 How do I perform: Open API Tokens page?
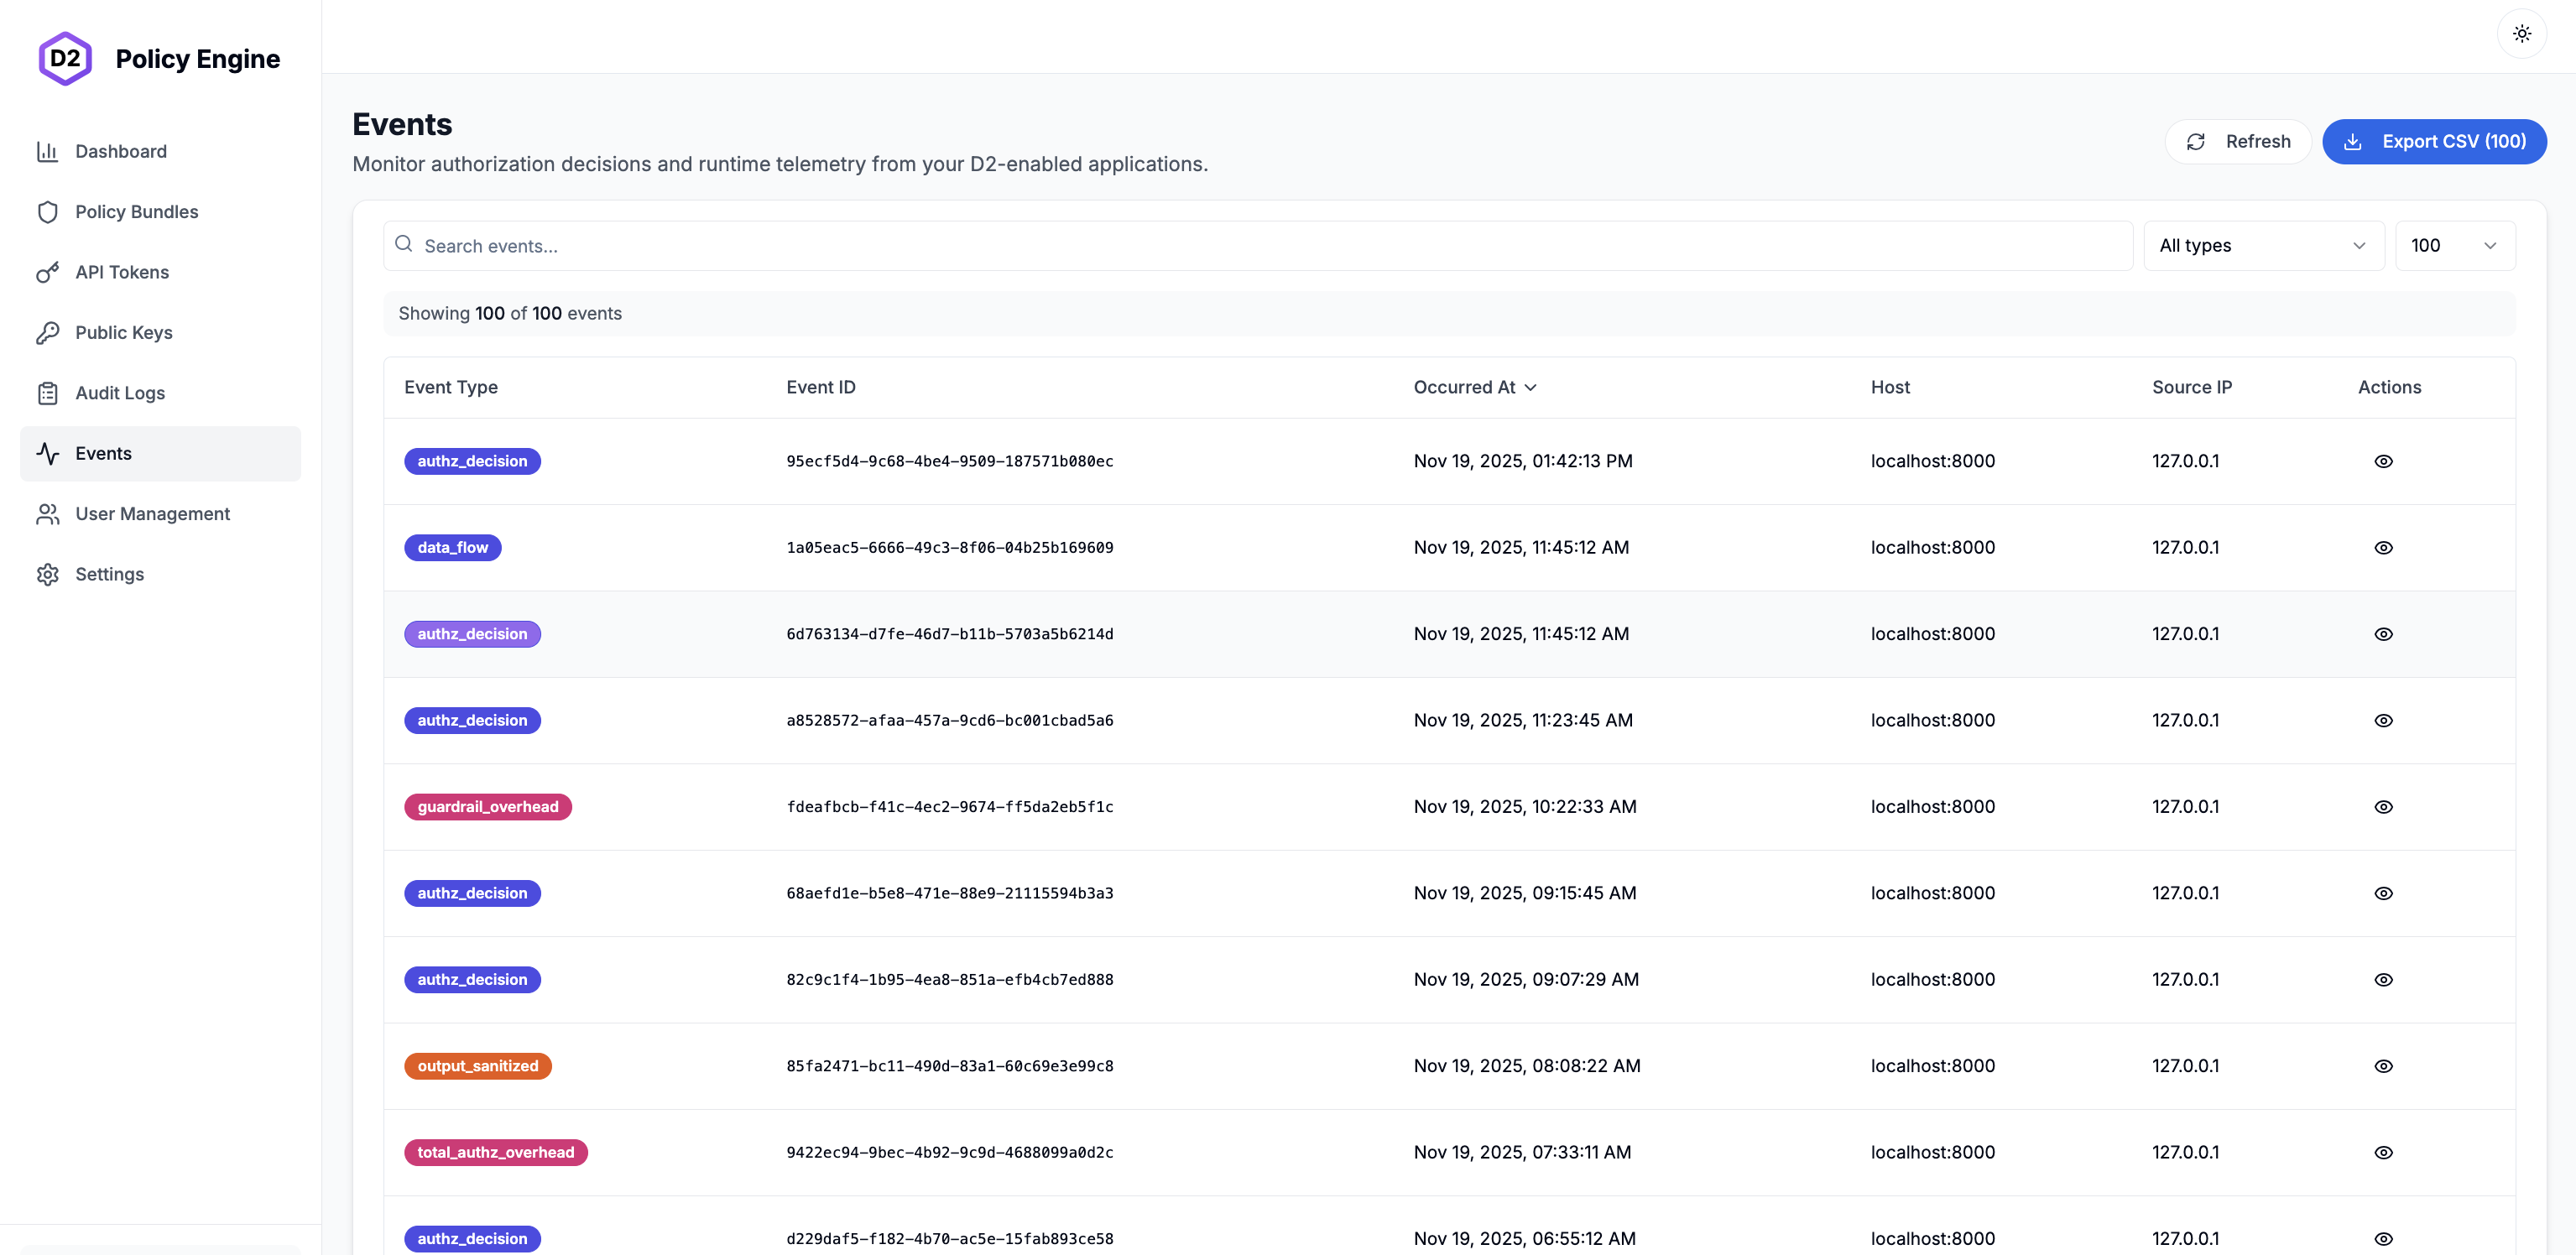(x=122, y=272)
